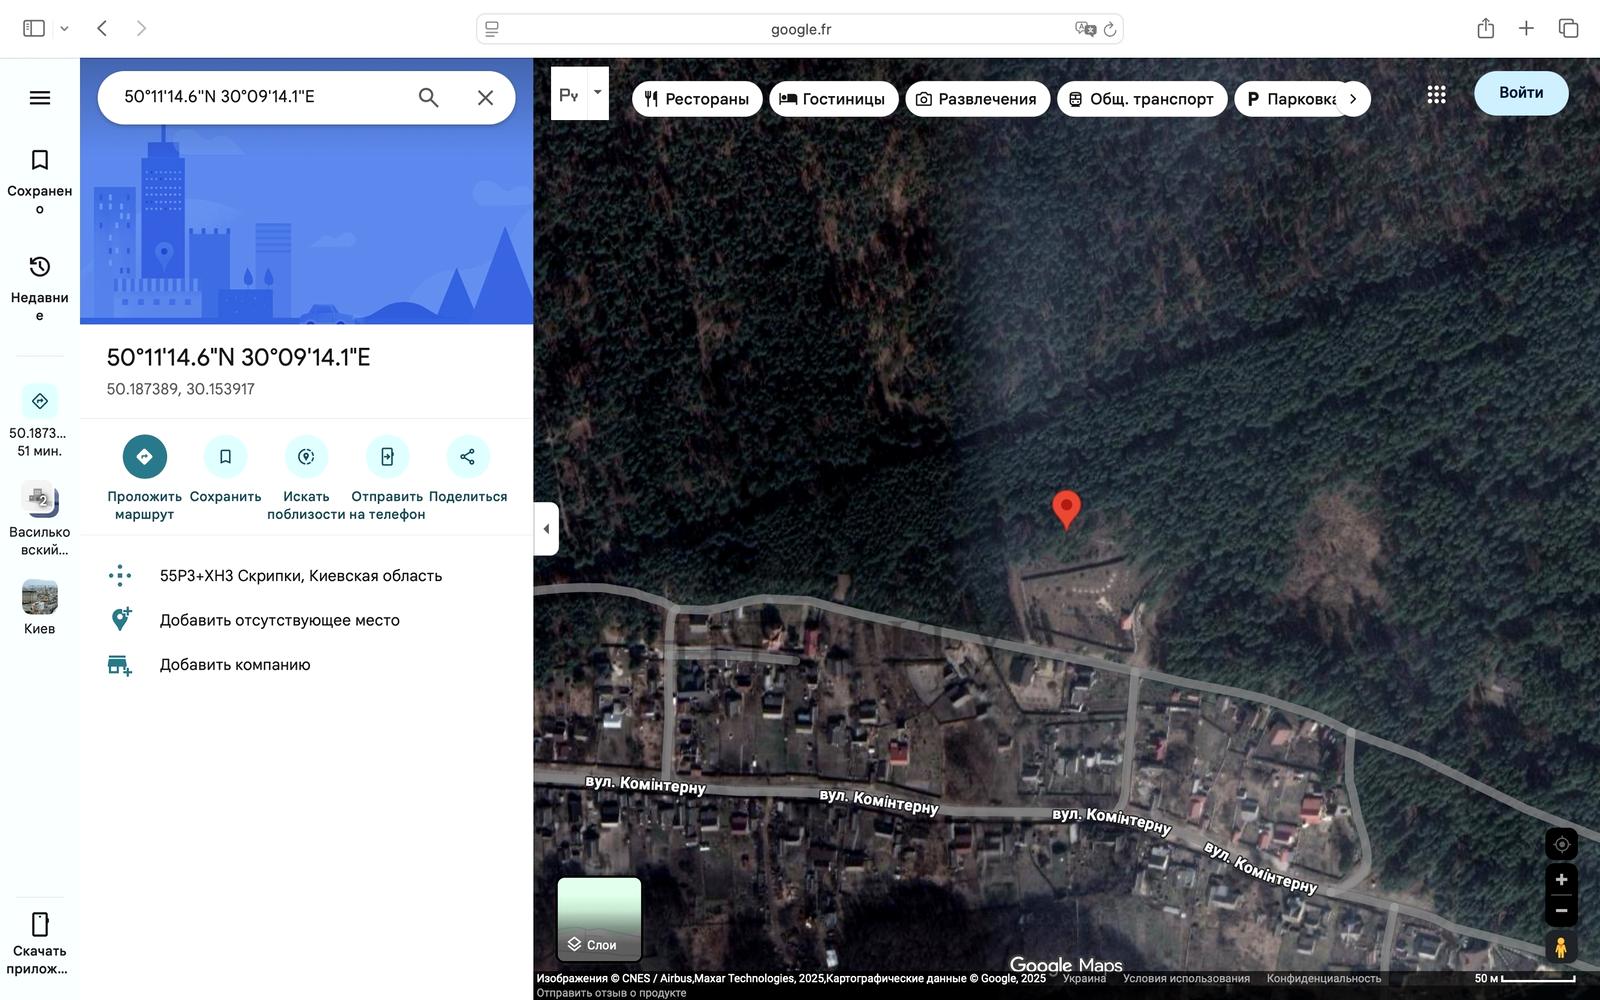Clear the search field with X
Image resolution: width=1600 pixels, height=1000 pixels.
pos(485,97)
